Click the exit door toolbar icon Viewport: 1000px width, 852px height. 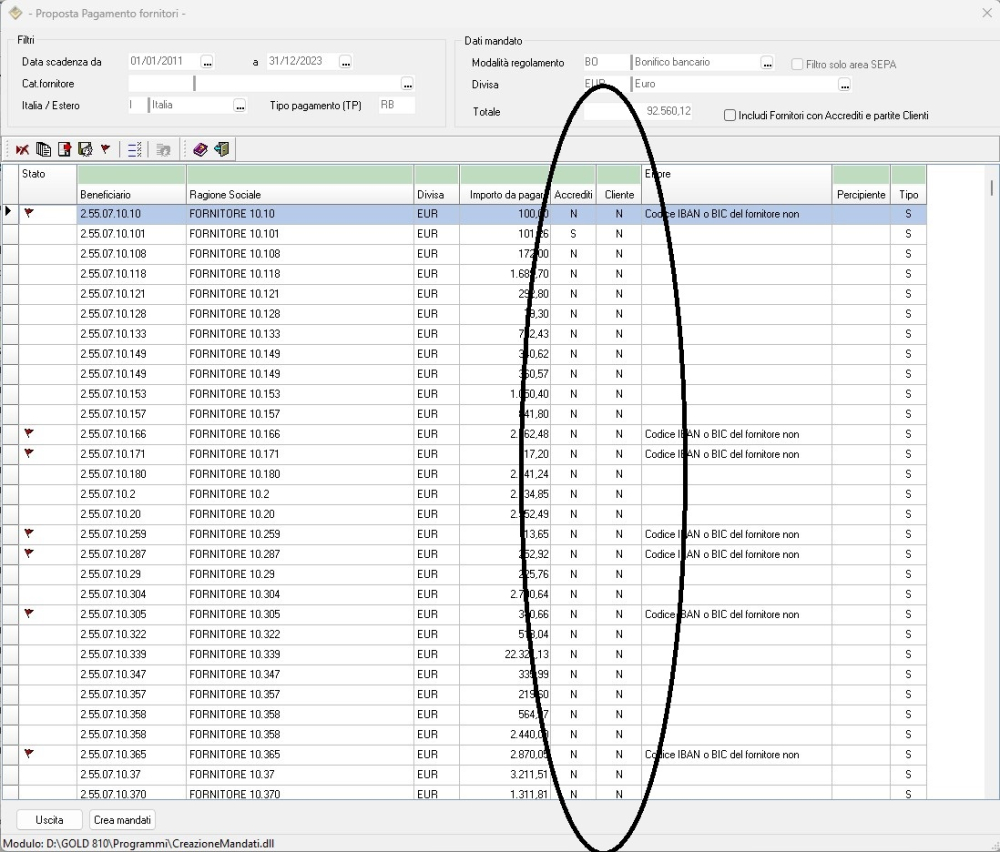[221, 149]
